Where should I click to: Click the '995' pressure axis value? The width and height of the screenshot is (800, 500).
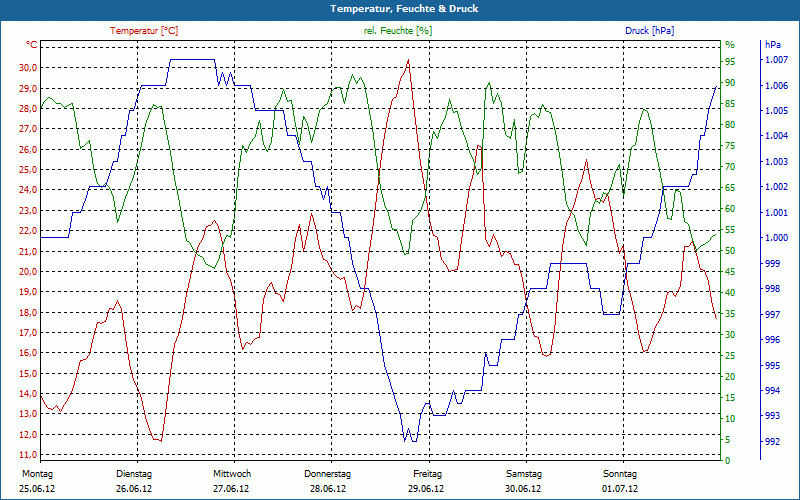(x=771, y=365)
